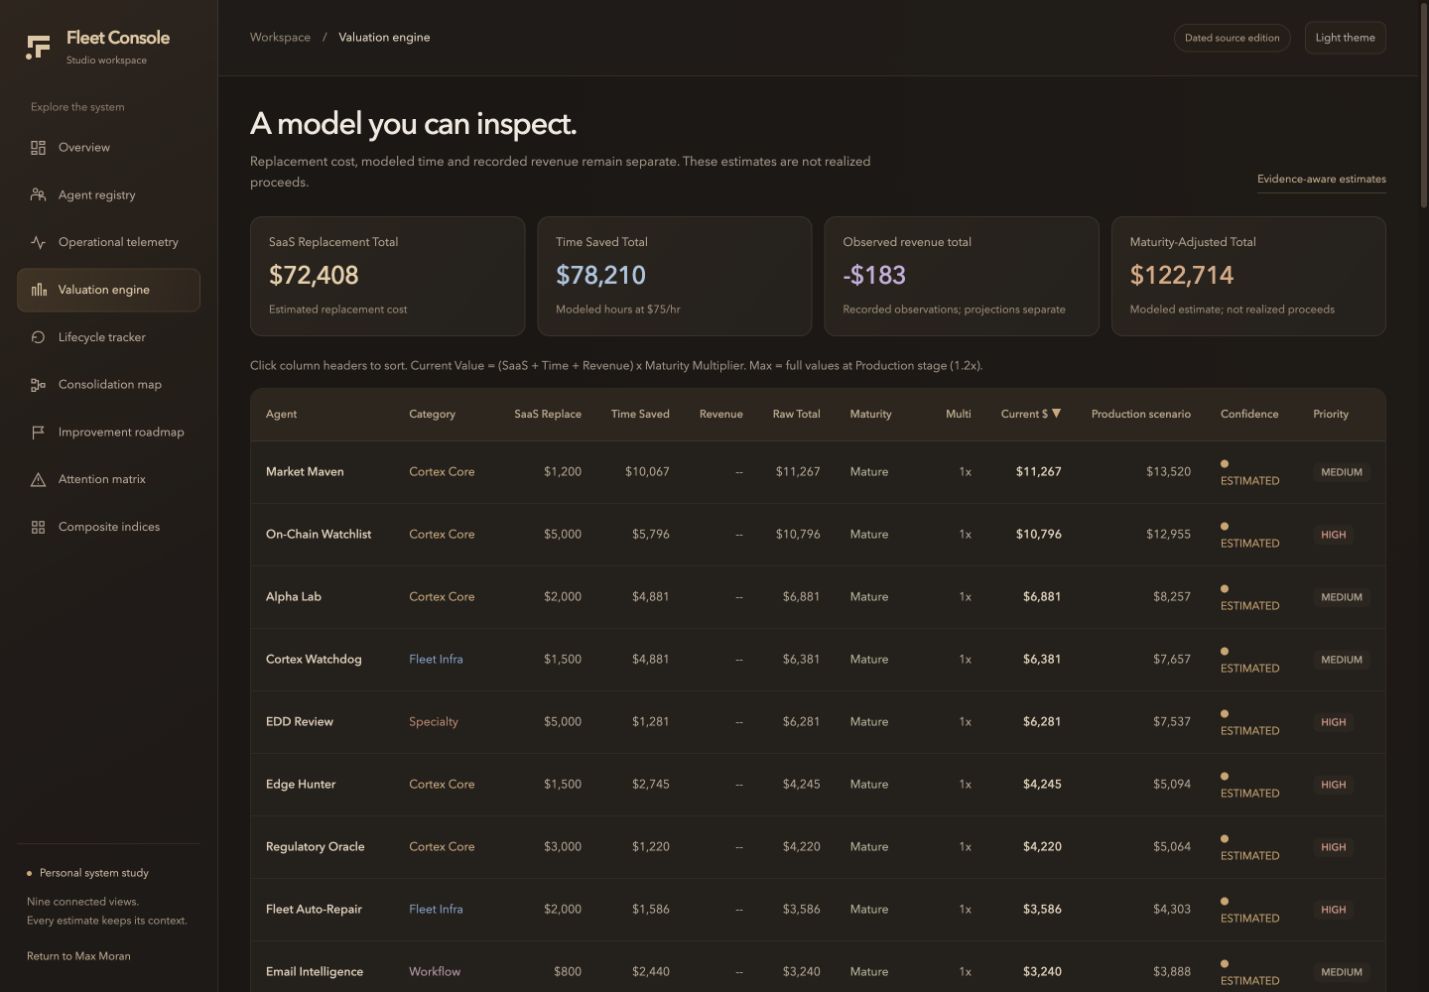Sort table by Priority column
Viewport: 1429px width, 992px height.
tap(1331, 414)
